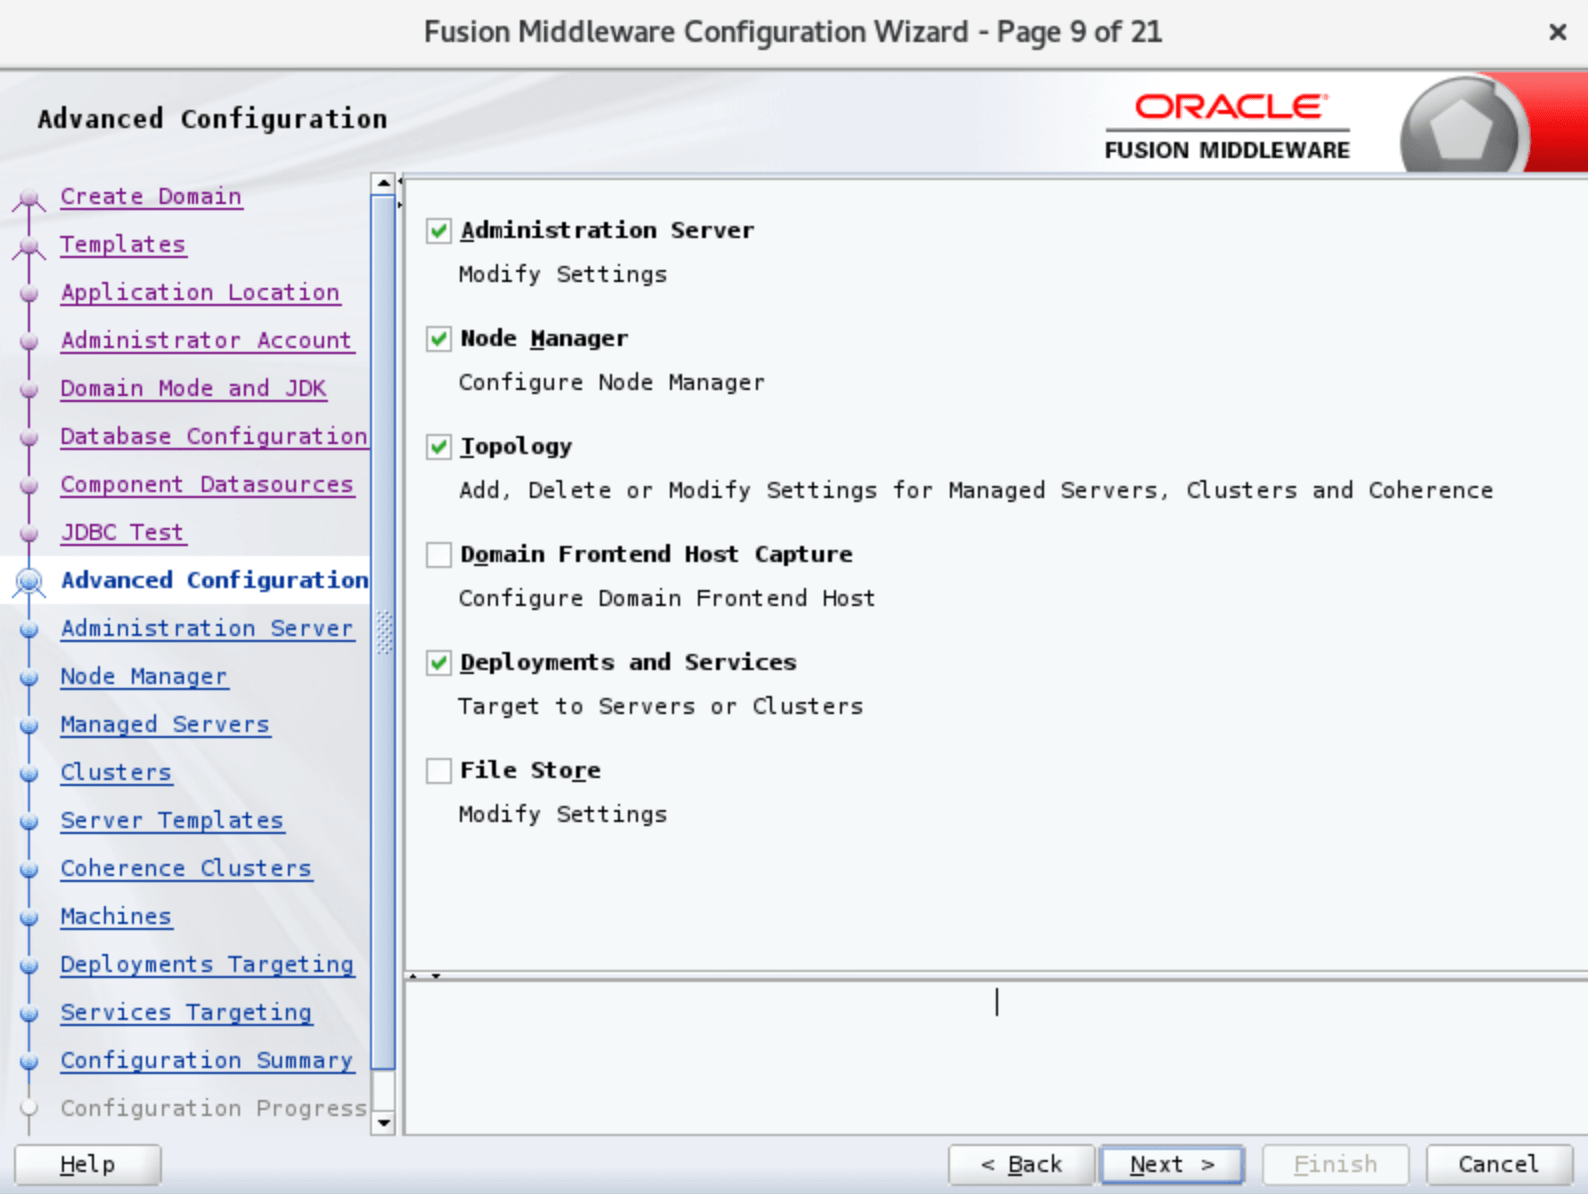Click the step list scroll up arrow
Image resolution: width=1588 pixels, height=1194 pixels.
(384, 183)
